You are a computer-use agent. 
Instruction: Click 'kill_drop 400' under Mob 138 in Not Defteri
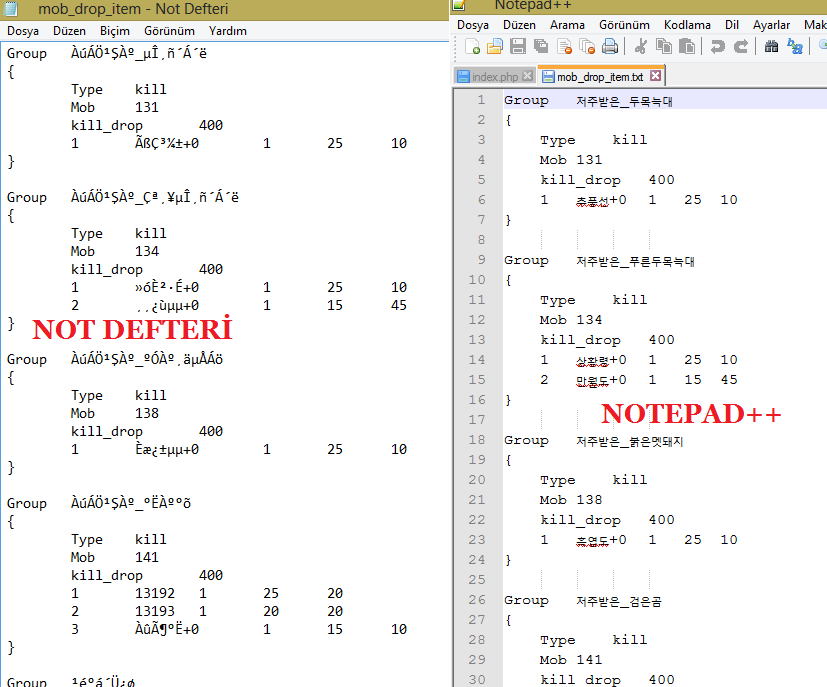click(147, 431)
